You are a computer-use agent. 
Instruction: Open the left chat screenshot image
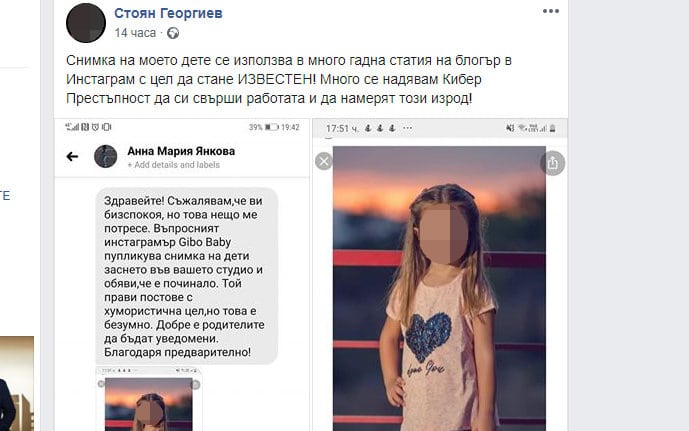point(182,275)
